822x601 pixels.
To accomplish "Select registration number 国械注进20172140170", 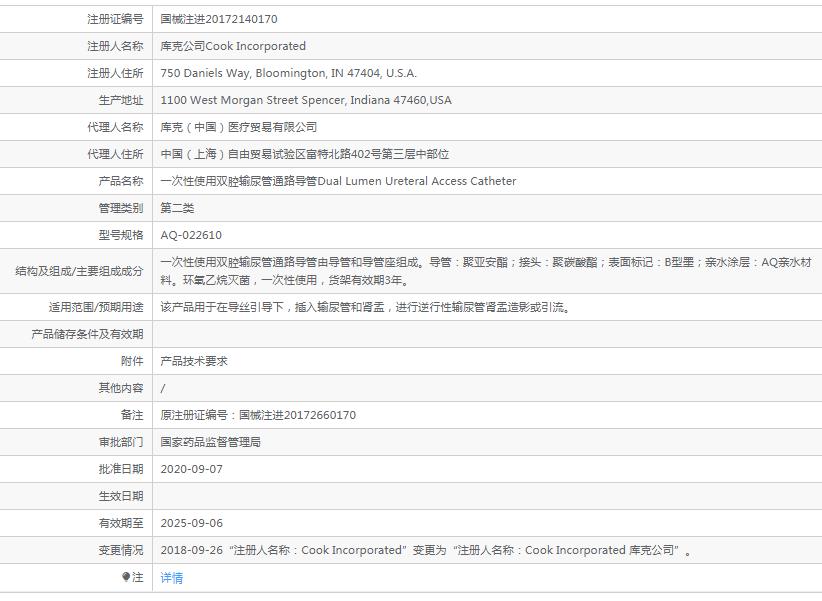I will tap(219, 19).
